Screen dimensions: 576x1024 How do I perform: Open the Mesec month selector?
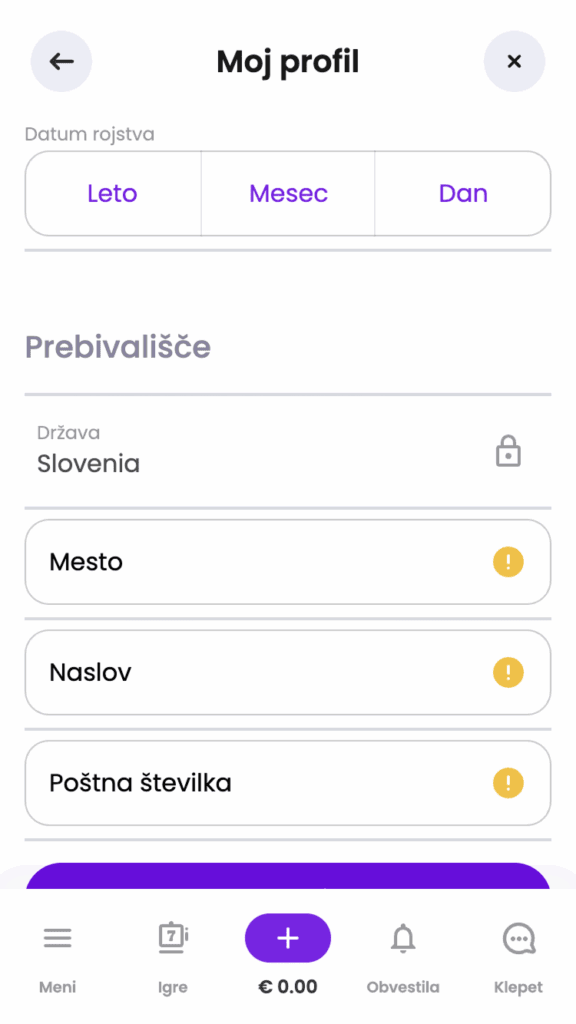click(x=287, y=193)
